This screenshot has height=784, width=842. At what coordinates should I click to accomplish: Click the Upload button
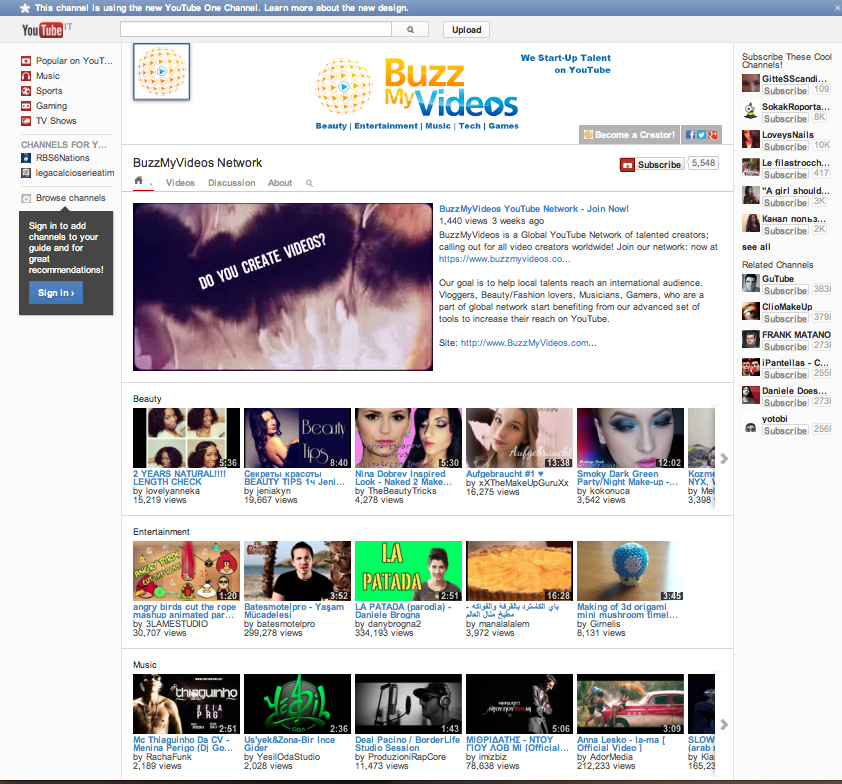coord(467,30)
